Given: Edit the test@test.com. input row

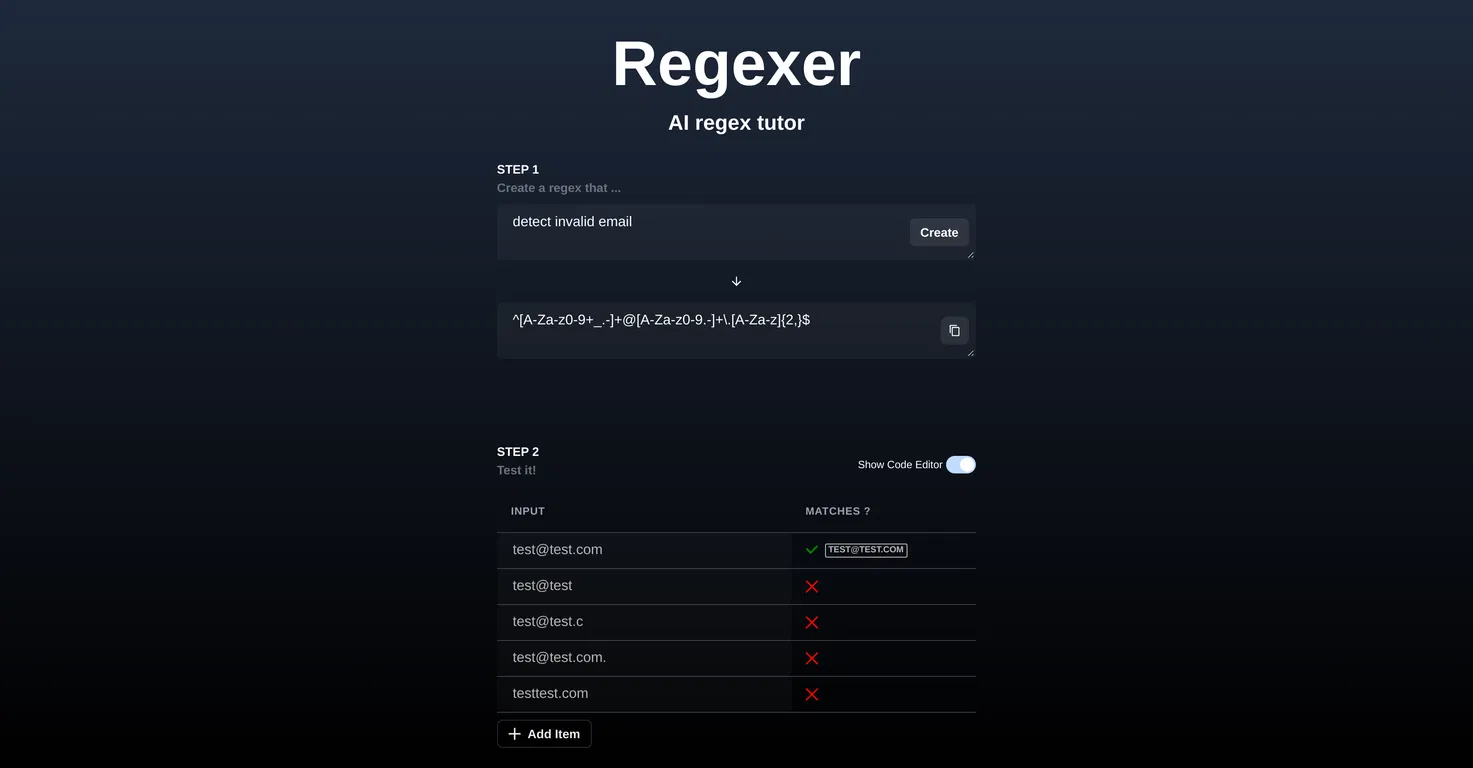Looking at the screenshot, I should coord(644,658).
